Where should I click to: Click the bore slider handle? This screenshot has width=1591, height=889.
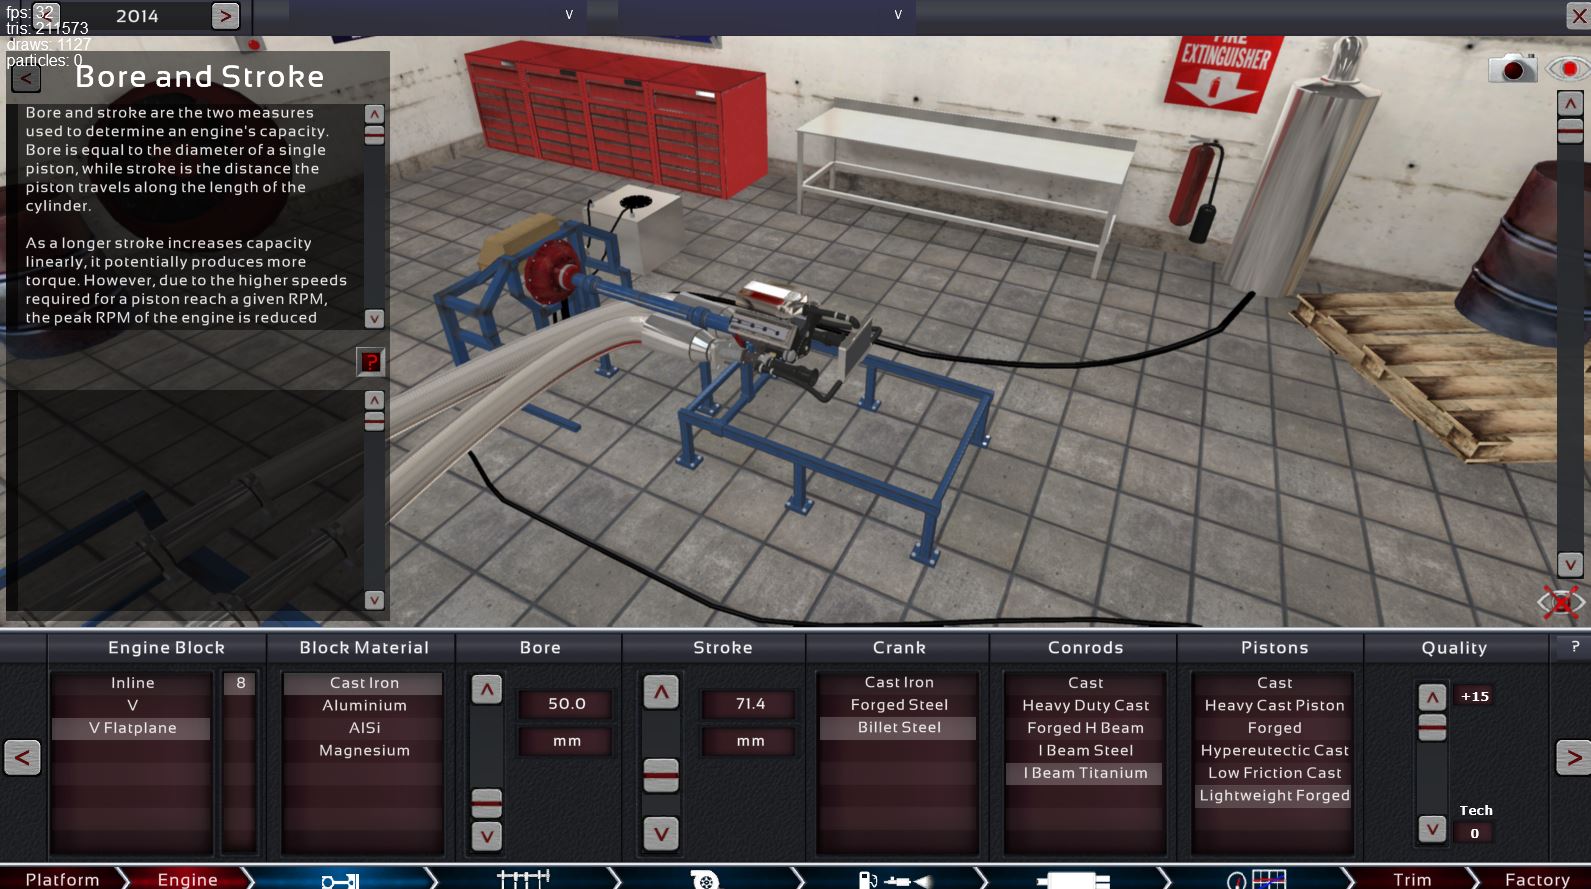pyautogui.click(x=487, y=802)
